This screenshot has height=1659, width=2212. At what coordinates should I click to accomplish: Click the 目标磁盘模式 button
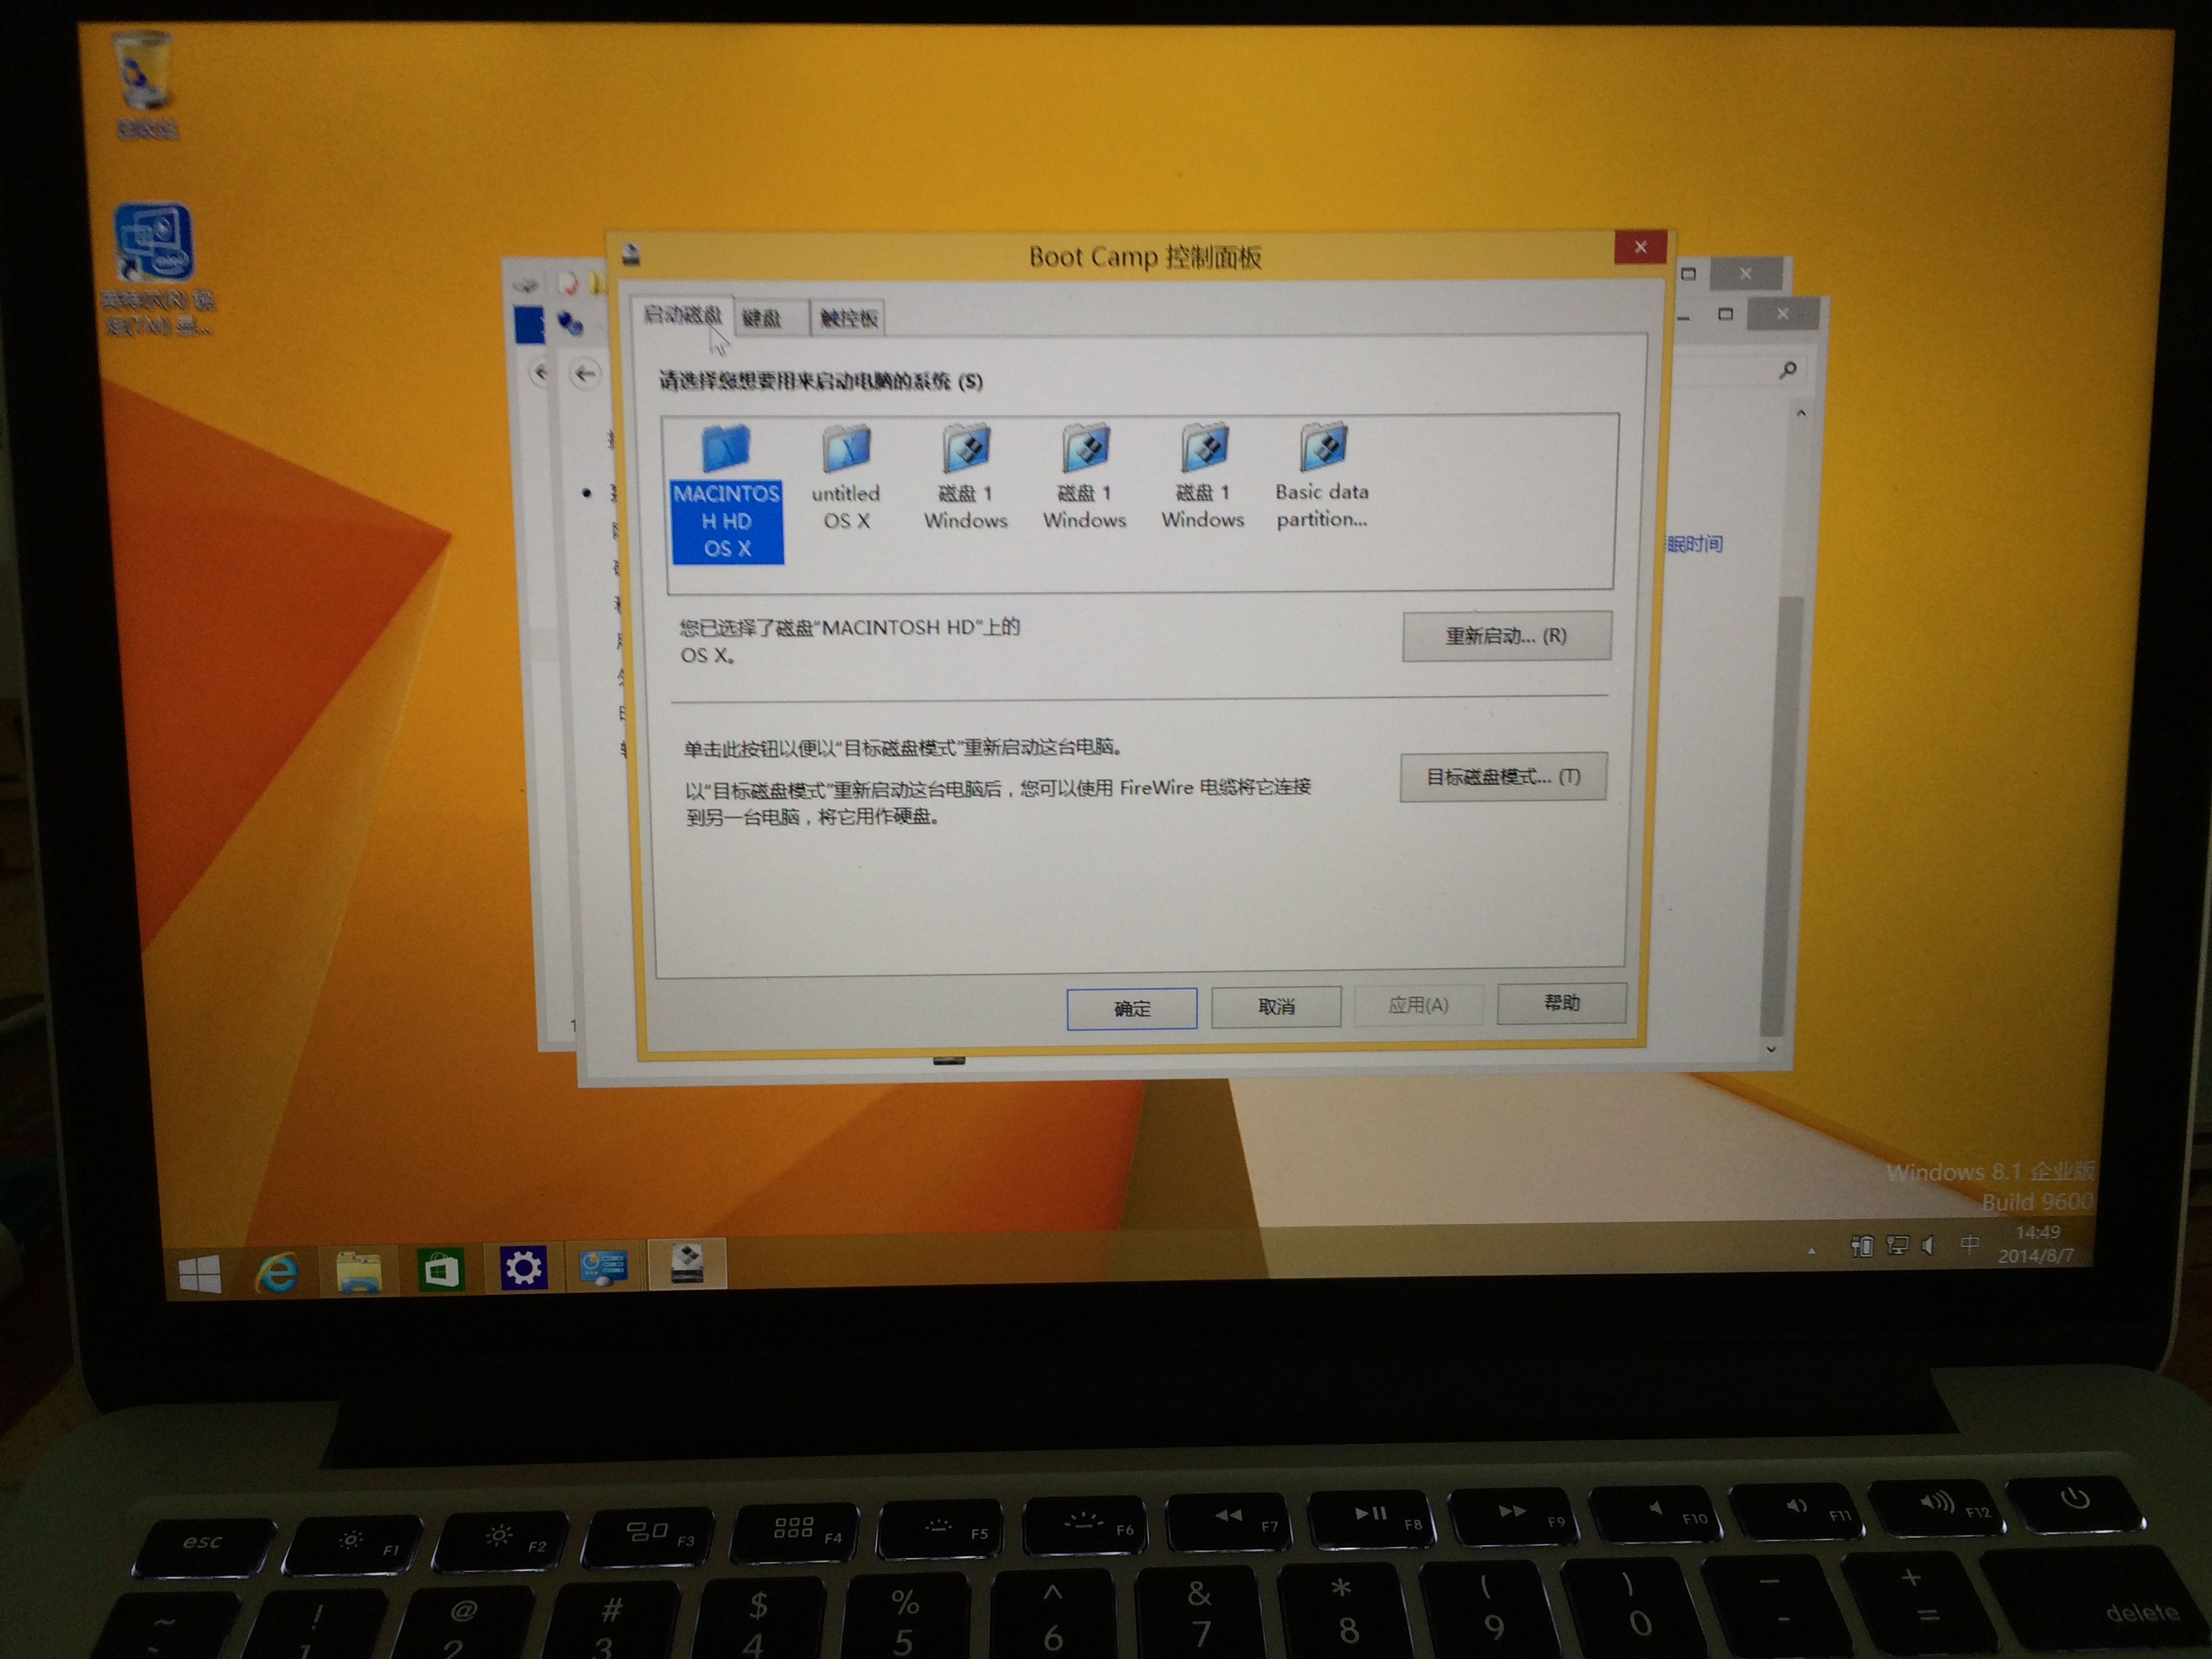(x=1503, y=777)
